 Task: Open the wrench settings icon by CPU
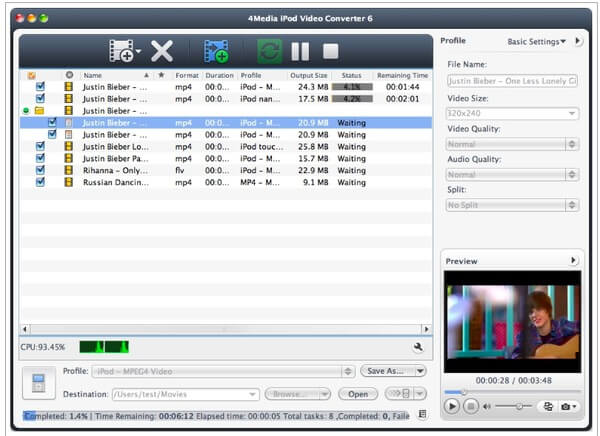click(418, 347)
